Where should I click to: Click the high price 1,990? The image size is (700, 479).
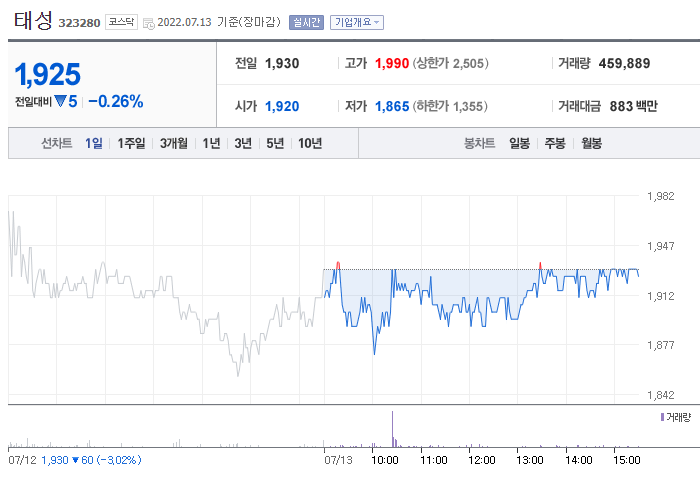click(392, 63)
